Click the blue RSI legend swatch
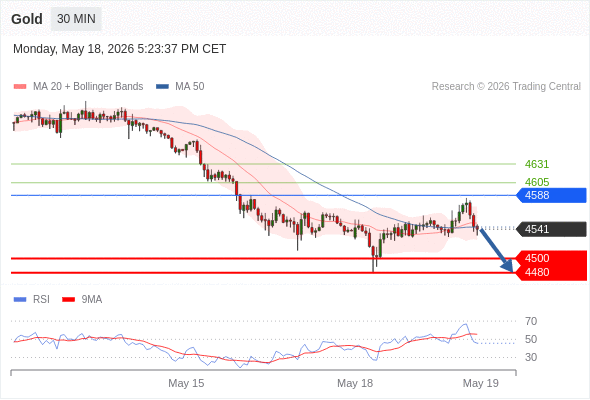The image size is (590, 400). pyautogui.click(x=20, y=300)
